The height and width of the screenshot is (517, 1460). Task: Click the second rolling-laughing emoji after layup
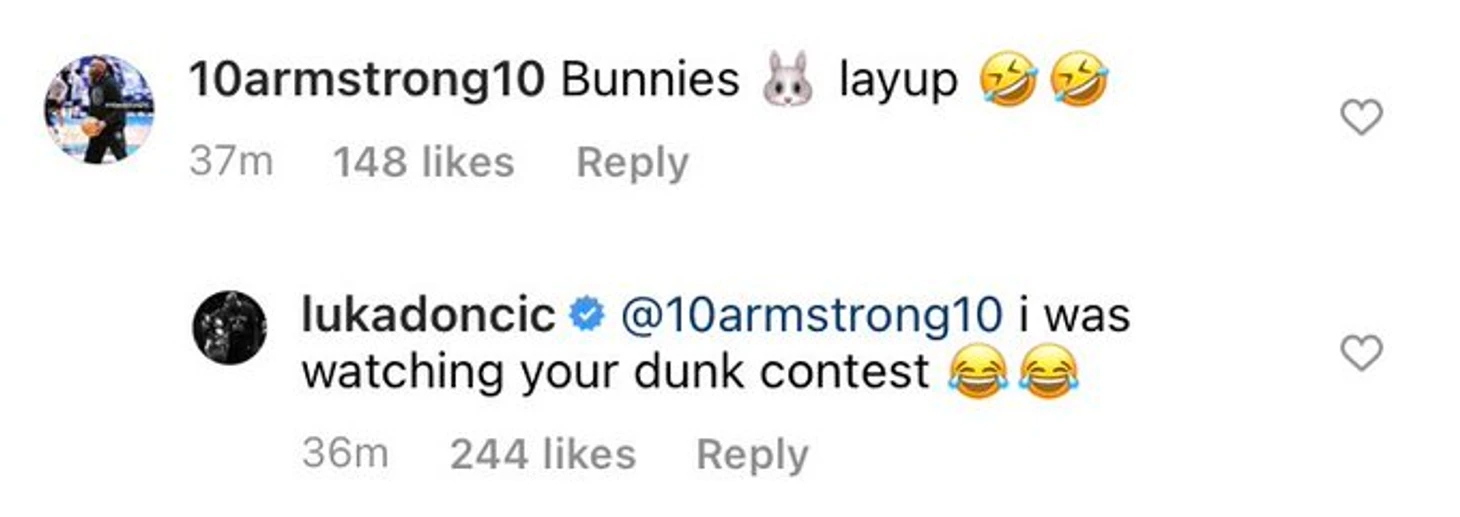1079,82
